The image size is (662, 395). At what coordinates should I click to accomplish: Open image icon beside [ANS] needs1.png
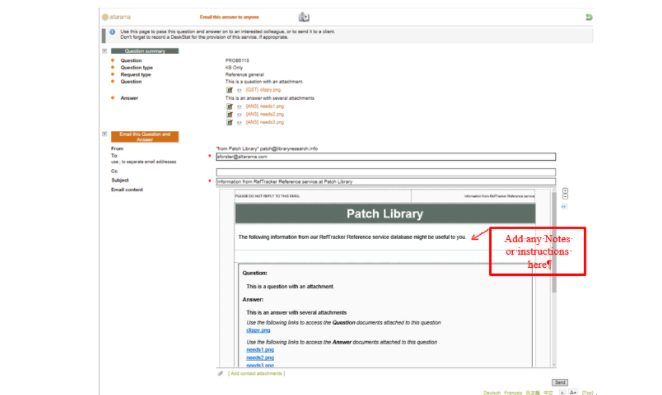coord(229,106)
